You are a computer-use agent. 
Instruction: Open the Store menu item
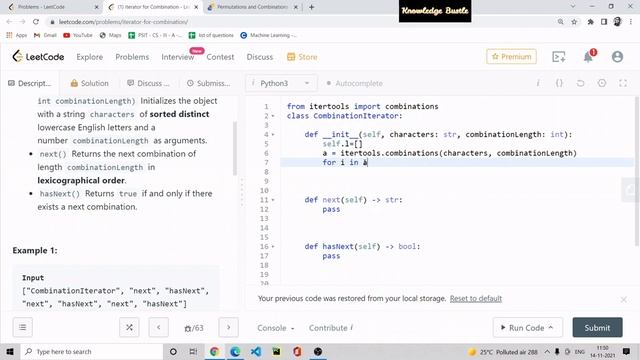tap(302, 57)
